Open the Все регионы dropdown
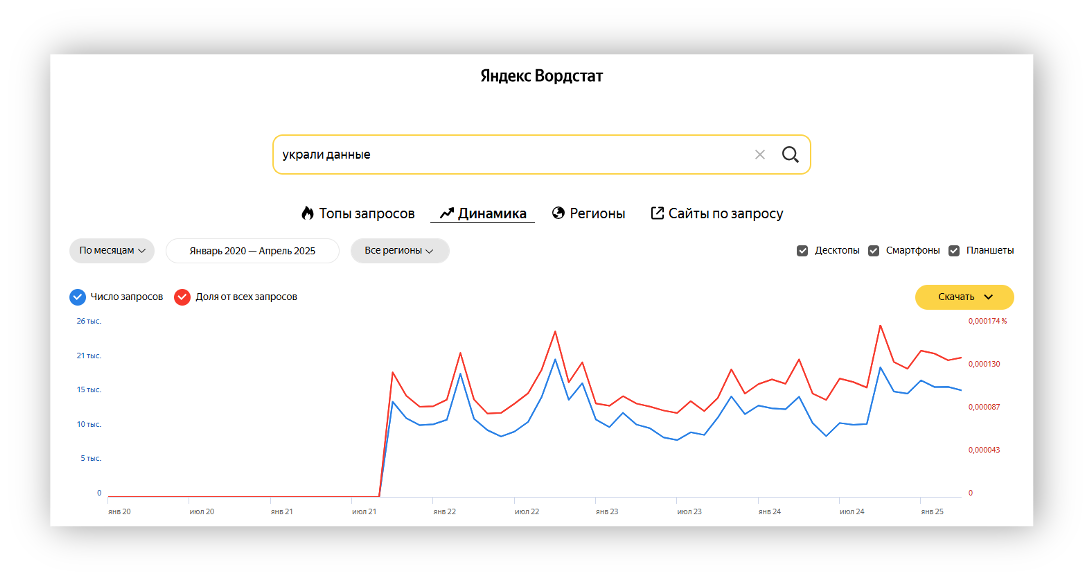1092x581 pixels. point(400,251)
